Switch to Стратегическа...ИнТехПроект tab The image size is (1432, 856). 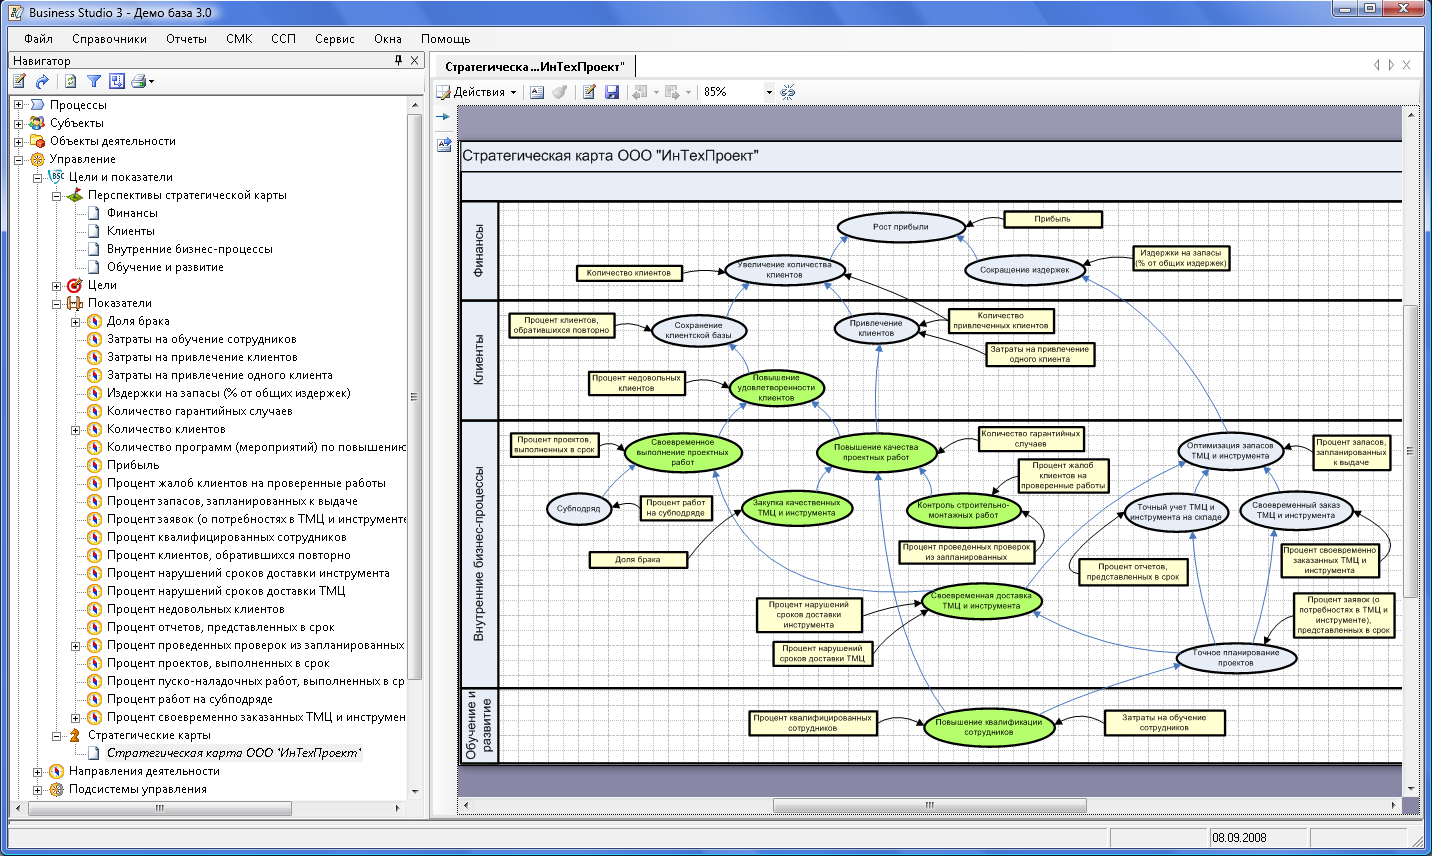click(534, 67)
